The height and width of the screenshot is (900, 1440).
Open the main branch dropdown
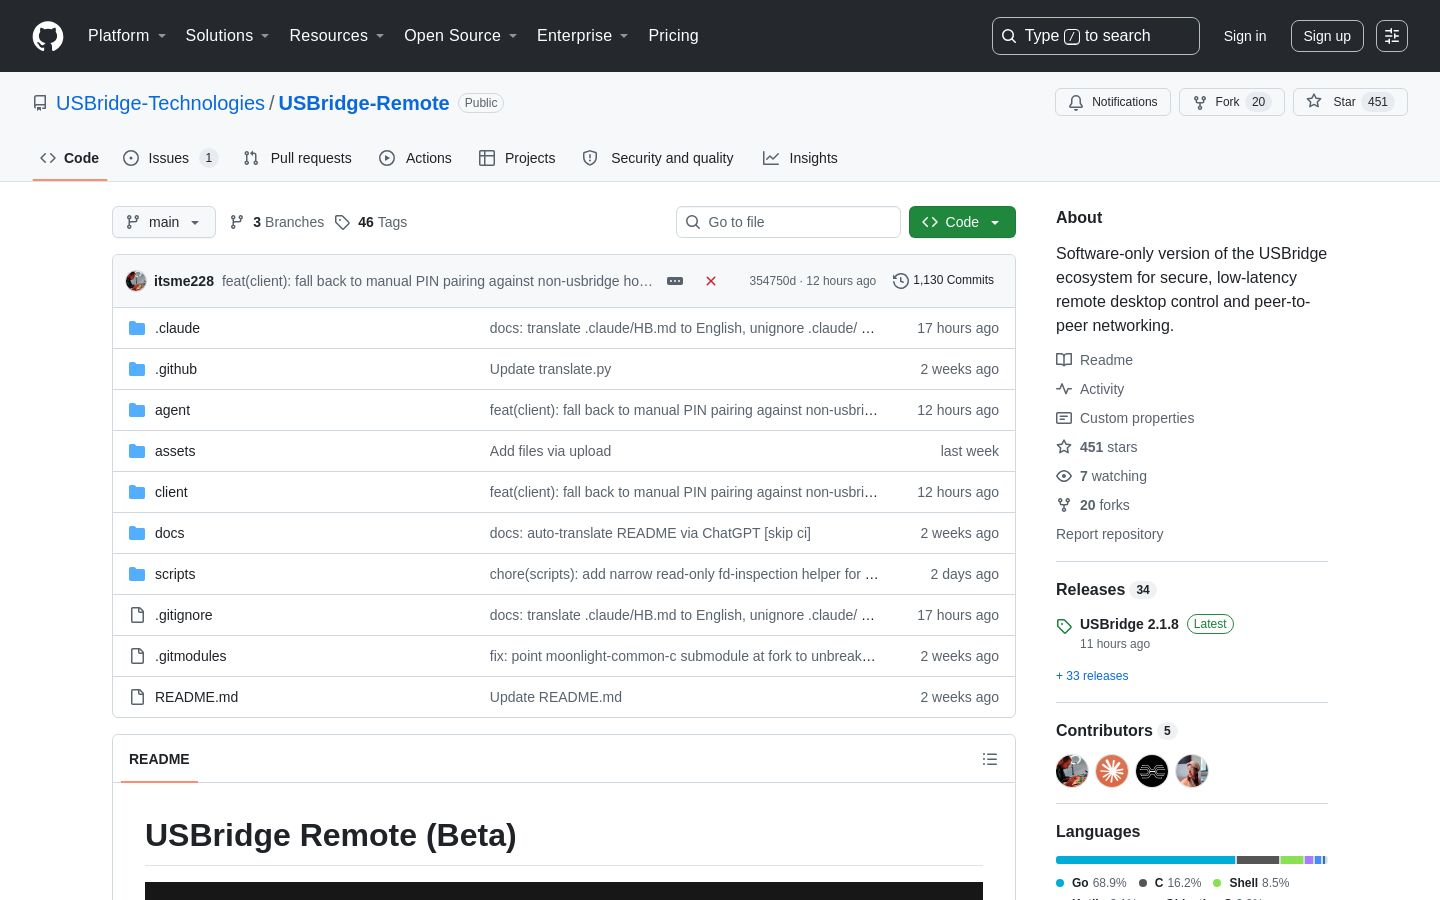click(164, 222)
